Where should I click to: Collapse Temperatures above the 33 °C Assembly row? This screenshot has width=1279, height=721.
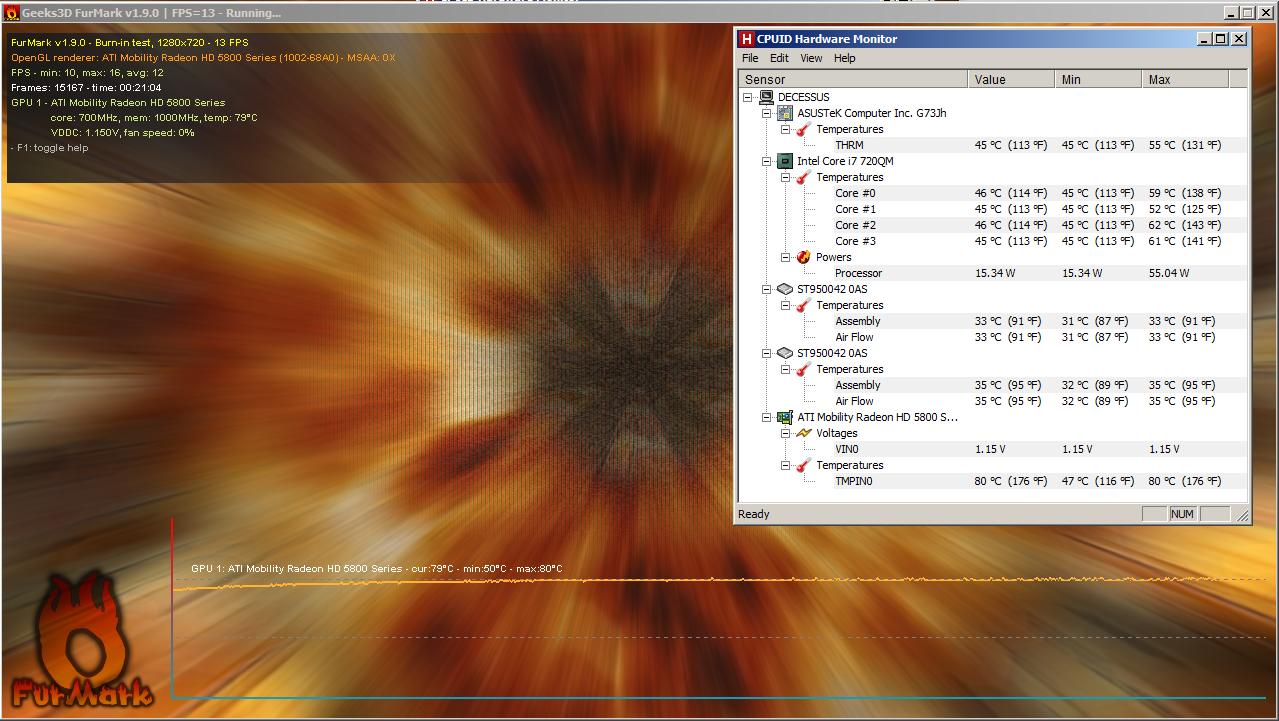coord(786,305)
